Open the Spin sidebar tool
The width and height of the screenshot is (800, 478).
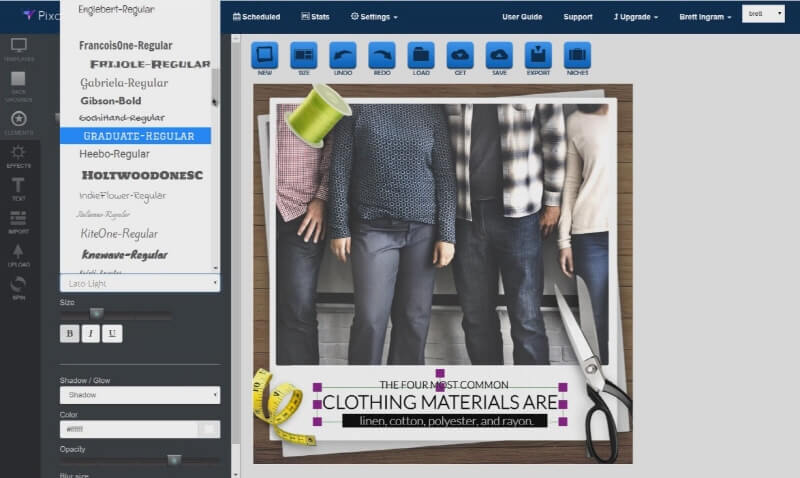click(18, 288)
